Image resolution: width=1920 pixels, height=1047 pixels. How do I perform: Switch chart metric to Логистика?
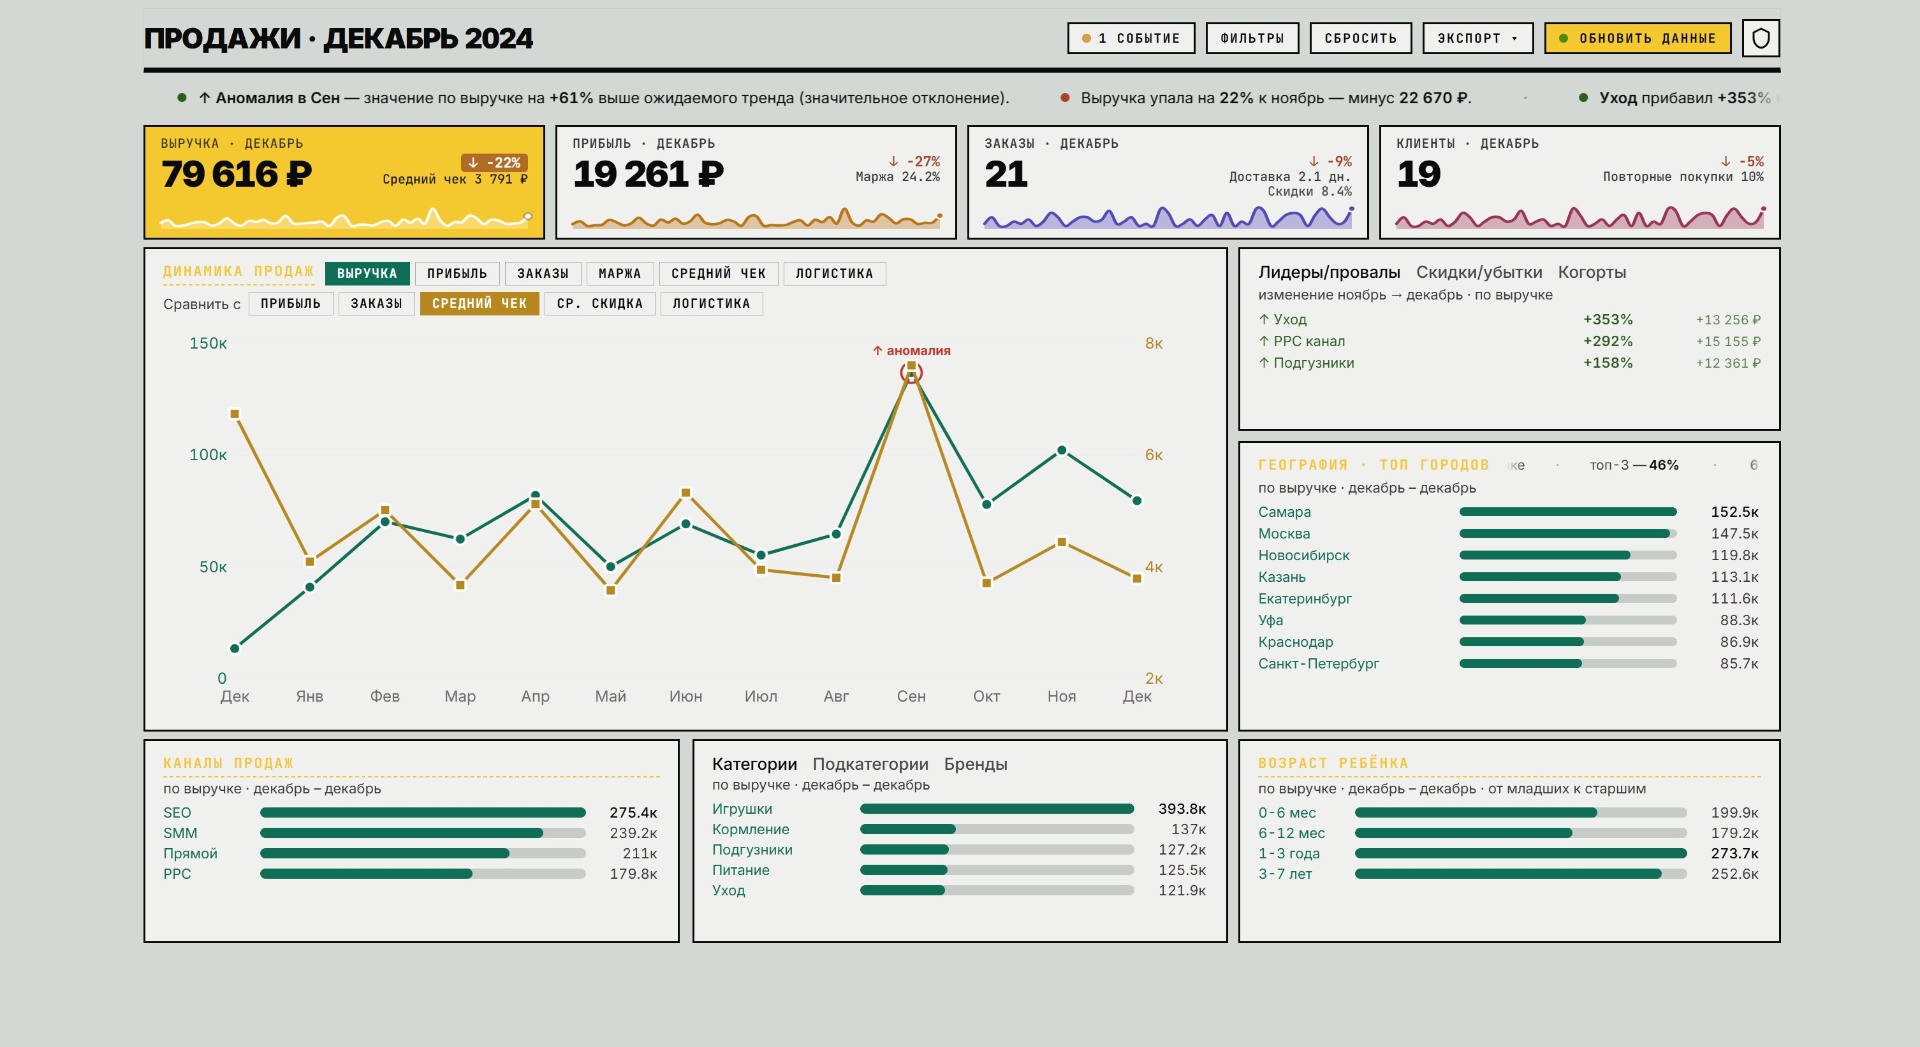click(835, 274)
